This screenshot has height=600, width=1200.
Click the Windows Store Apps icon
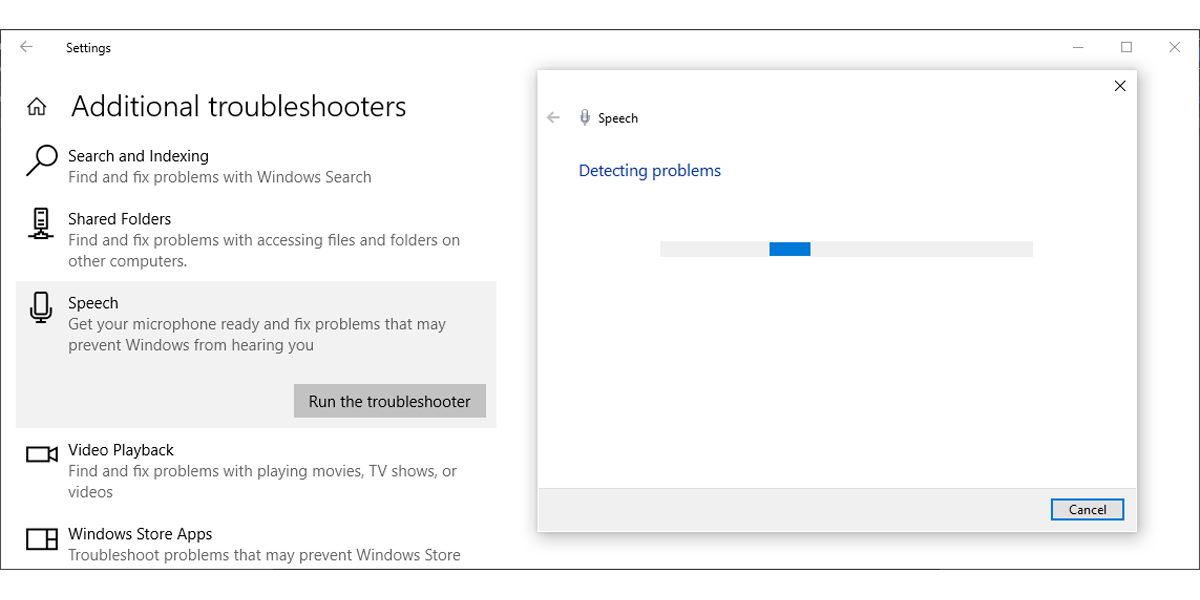tap(41, 540)
